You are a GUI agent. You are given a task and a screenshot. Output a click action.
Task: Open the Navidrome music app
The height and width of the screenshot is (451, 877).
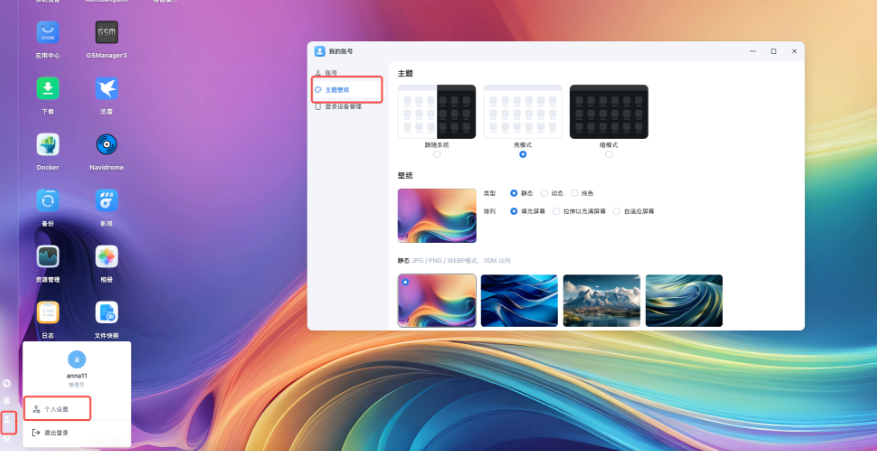point(106,144)
